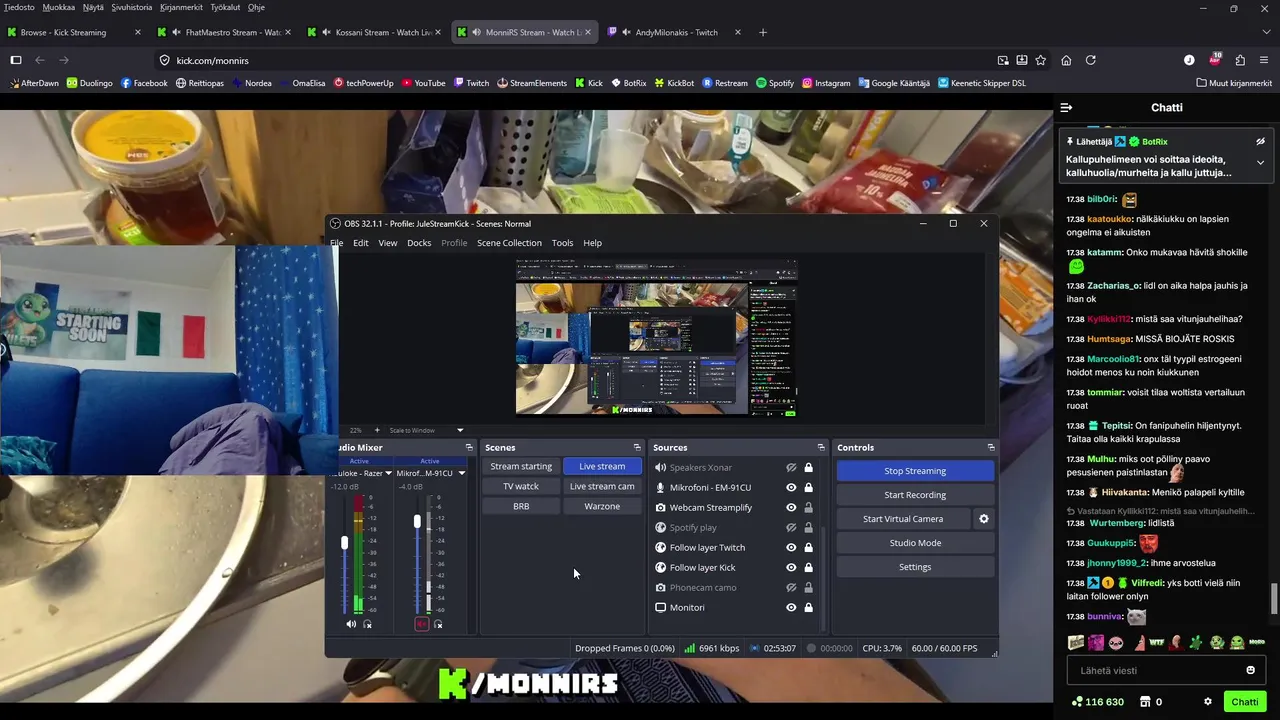Open Mikrof...M-91CU channel options dropdown
Screen dimensions: 1280x720
(x=461, y=473)
